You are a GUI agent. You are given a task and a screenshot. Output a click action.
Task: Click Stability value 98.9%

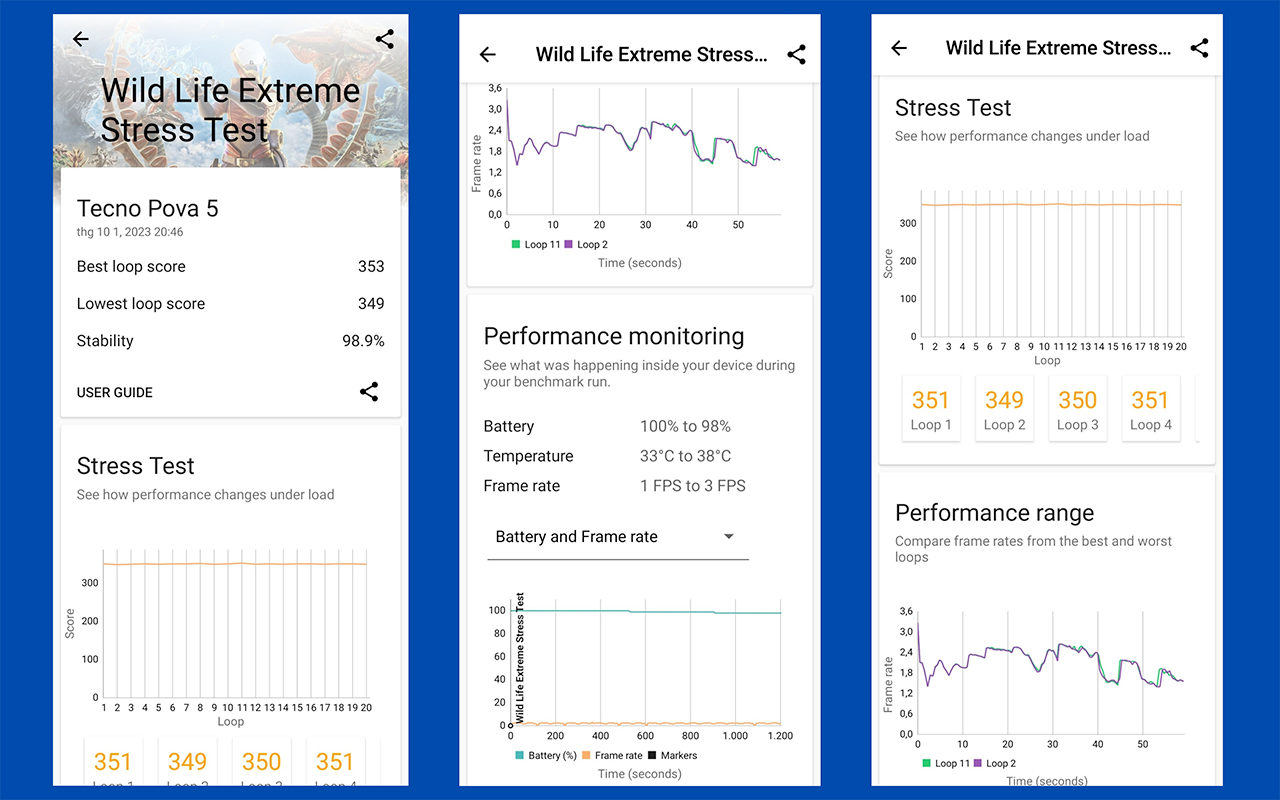click(x=363, y=341)
